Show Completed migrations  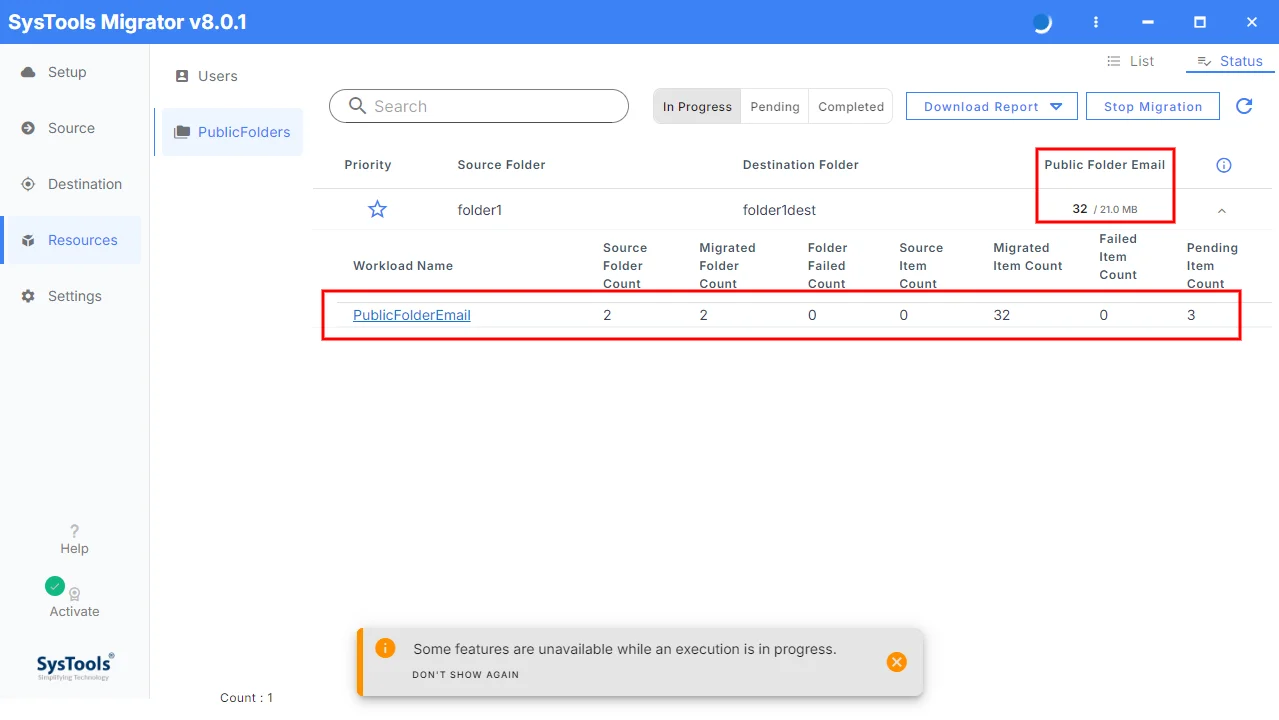851,106
